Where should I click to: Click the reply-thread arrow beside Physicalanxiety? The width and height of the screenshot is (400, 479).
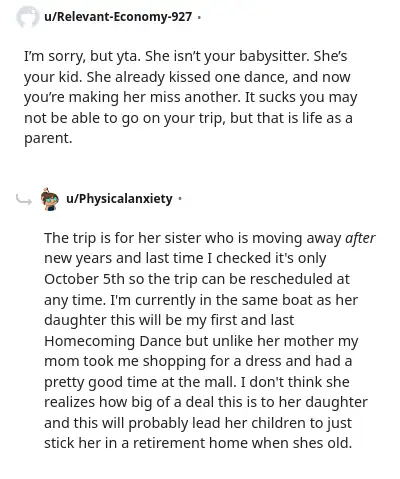(x=24, y=200)
